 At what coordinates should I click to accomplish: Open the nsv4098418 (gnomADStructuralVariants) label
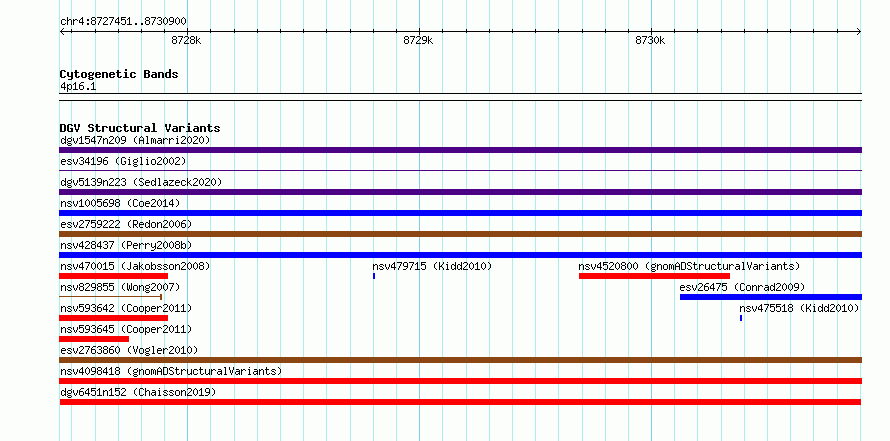pos(171,371)
